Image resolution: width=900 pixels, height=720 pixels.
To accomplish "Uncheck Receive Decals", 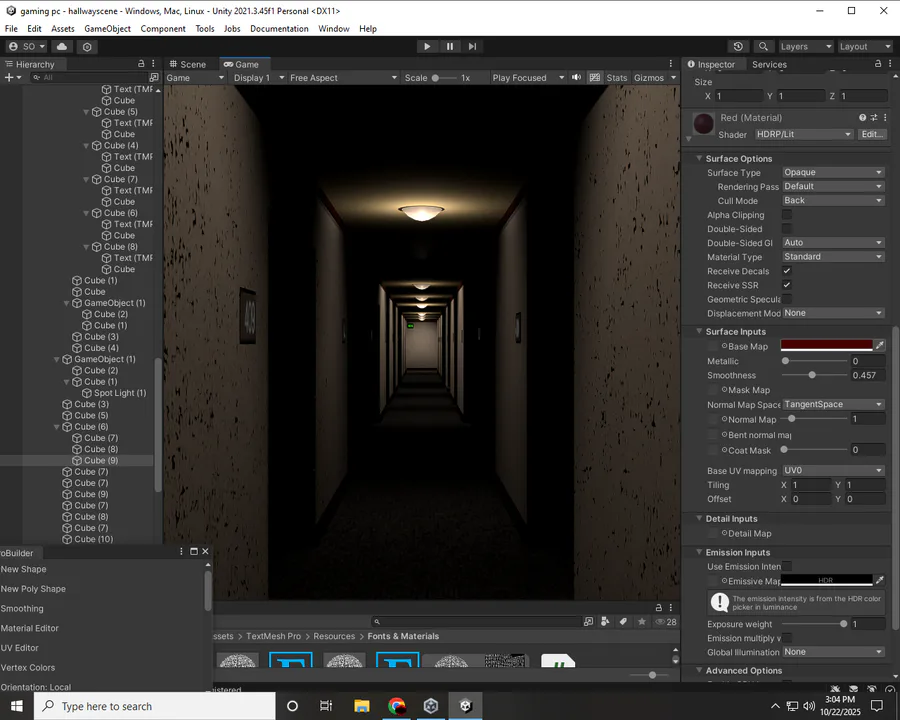I will coord(787,270).
